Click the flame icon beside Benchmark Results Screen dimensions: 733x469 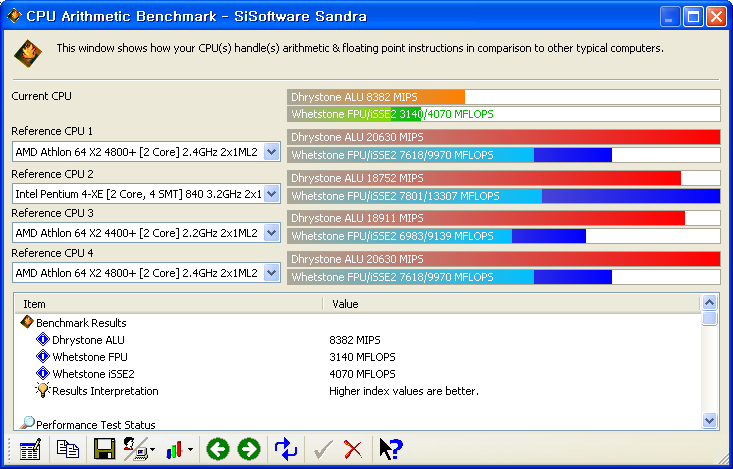click(x=27, y=322)
